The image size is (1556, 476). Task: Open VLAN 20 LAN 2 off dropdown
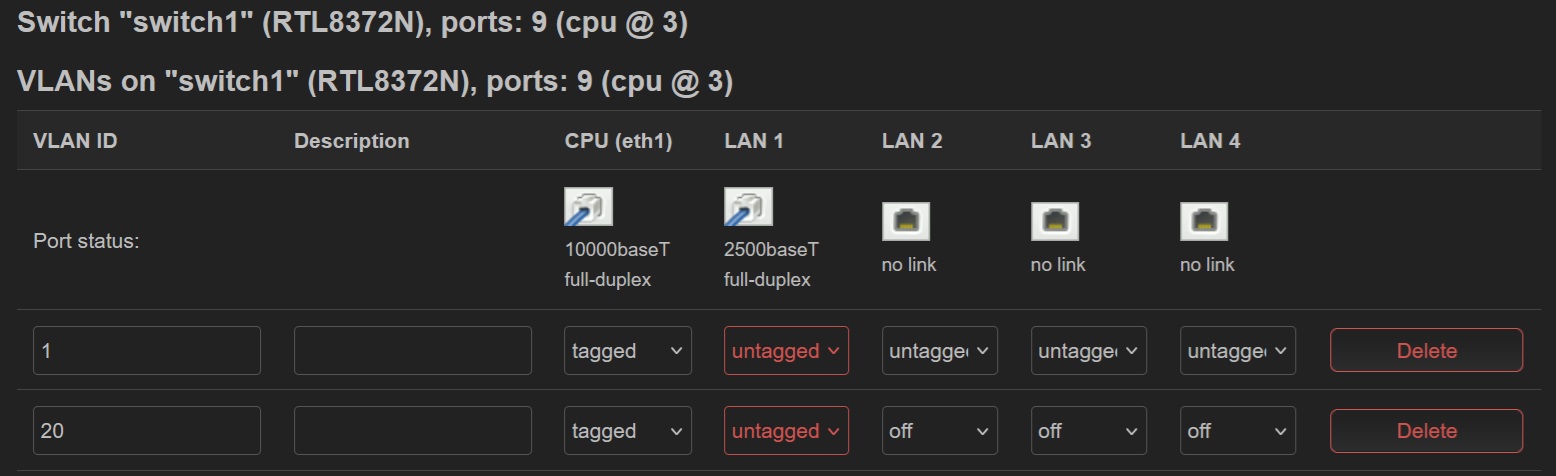939,431
